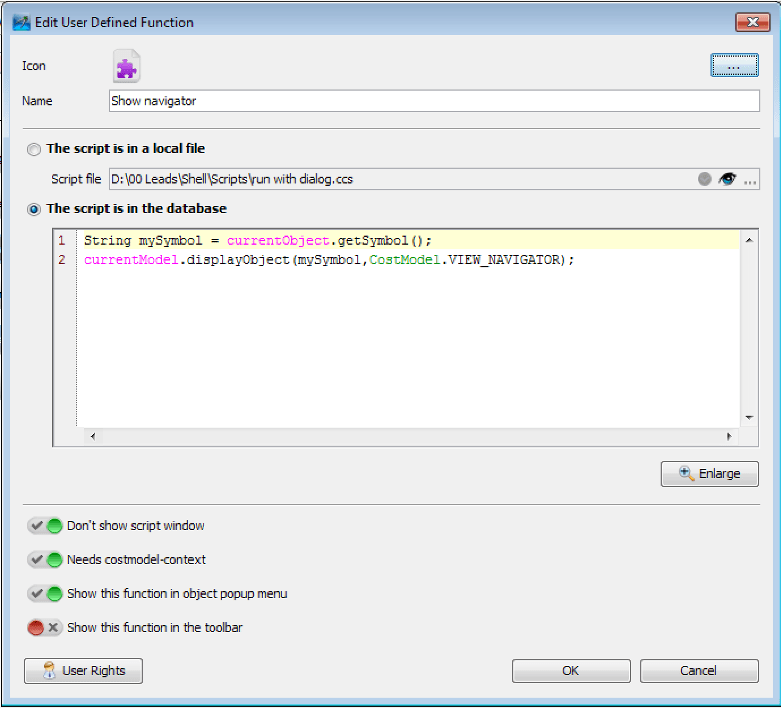This screenshot has width=781, height=708.
Task: Click code line 2 with displayObject call
Action: pyautogui.click(x=329, y=260)
